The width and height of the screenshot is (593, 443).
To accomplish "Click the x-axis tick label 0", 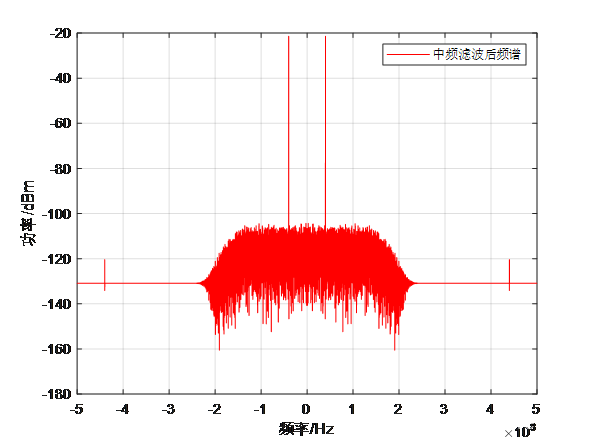I will (306, 409).
